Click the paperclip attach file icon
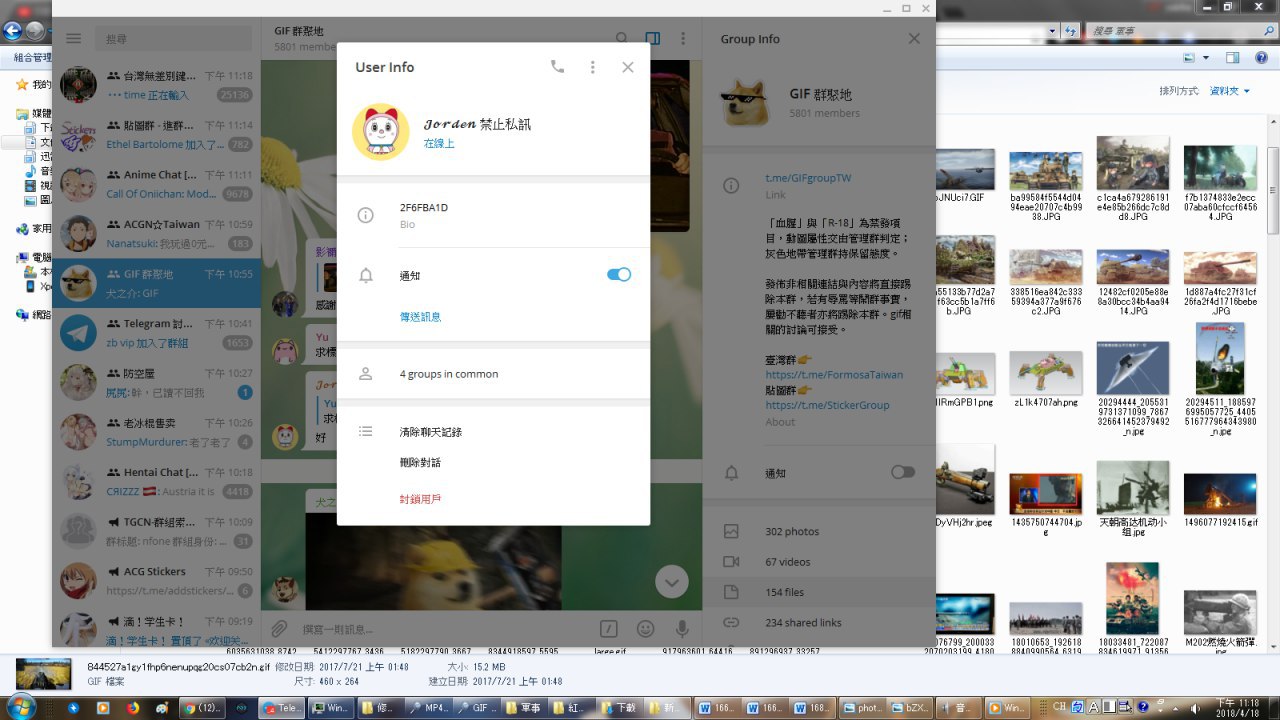This screenshot has width=1280, height=720. pos(280,629)
